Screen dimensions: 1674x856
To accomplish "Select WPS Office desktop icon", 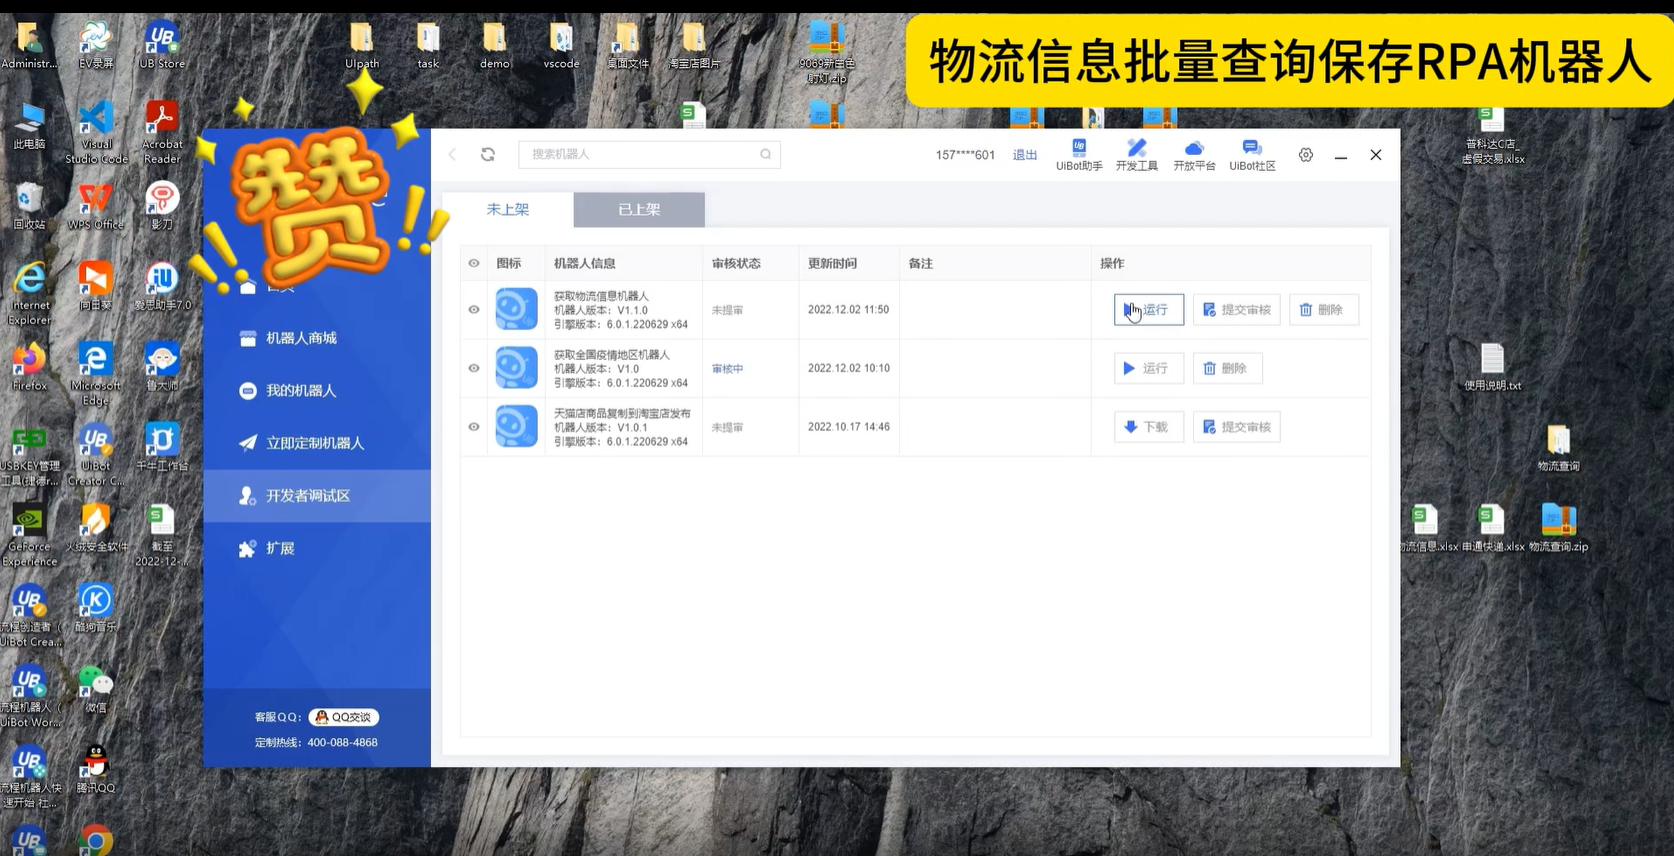I will pos(96,207).
